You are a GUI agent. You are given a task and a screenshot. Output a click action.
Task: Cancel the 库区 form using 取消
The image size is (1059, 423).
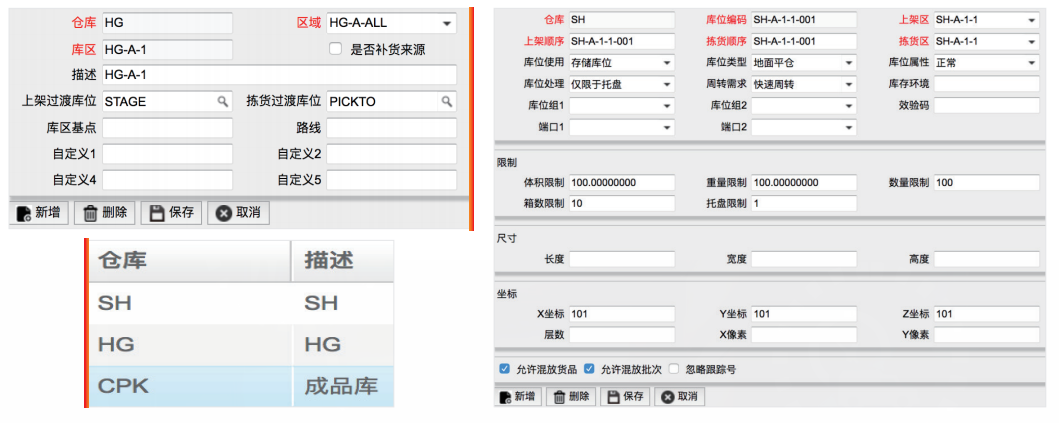(x=237, y=212)
